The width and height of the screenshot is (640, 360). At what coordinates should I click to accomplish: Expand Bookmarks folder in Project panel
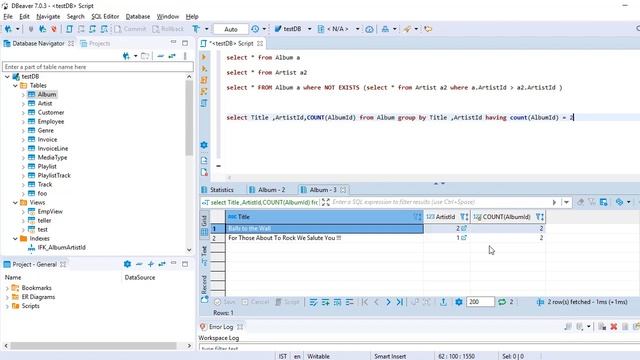coord(7,288)
